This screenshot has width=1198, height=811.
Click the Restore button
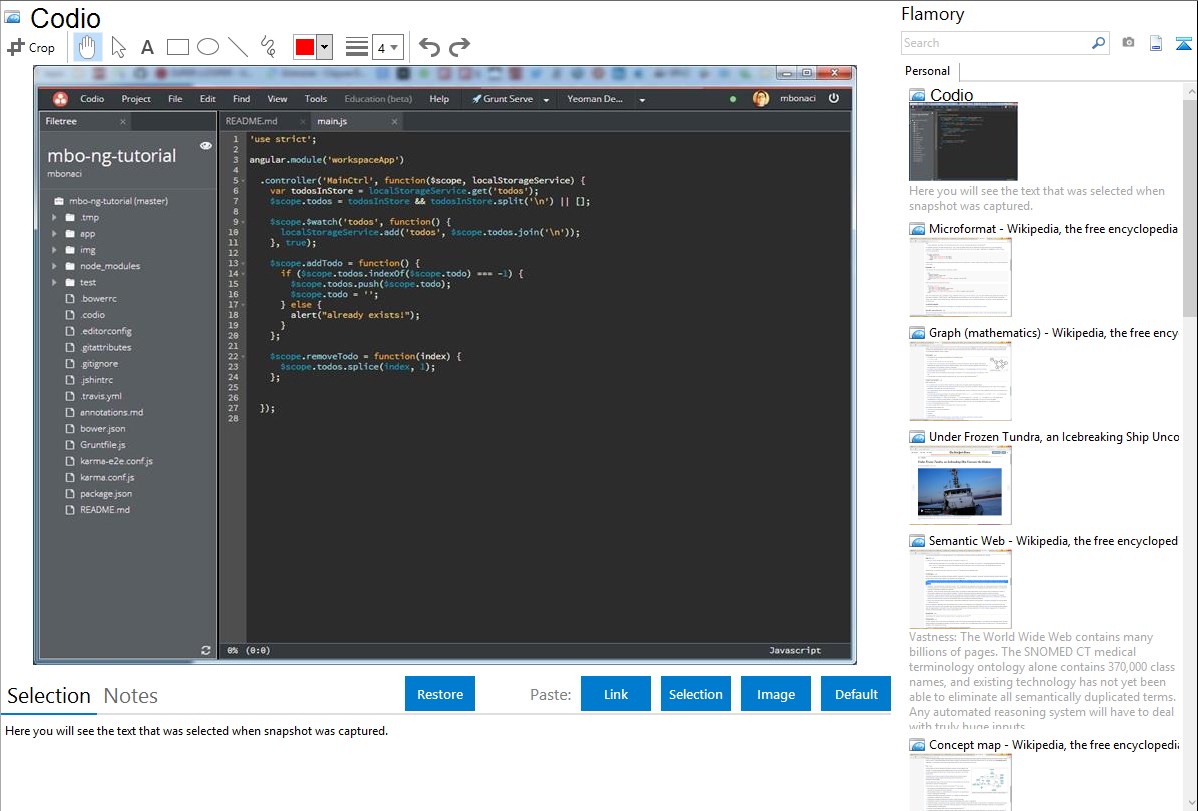click(x=440, y=694)
